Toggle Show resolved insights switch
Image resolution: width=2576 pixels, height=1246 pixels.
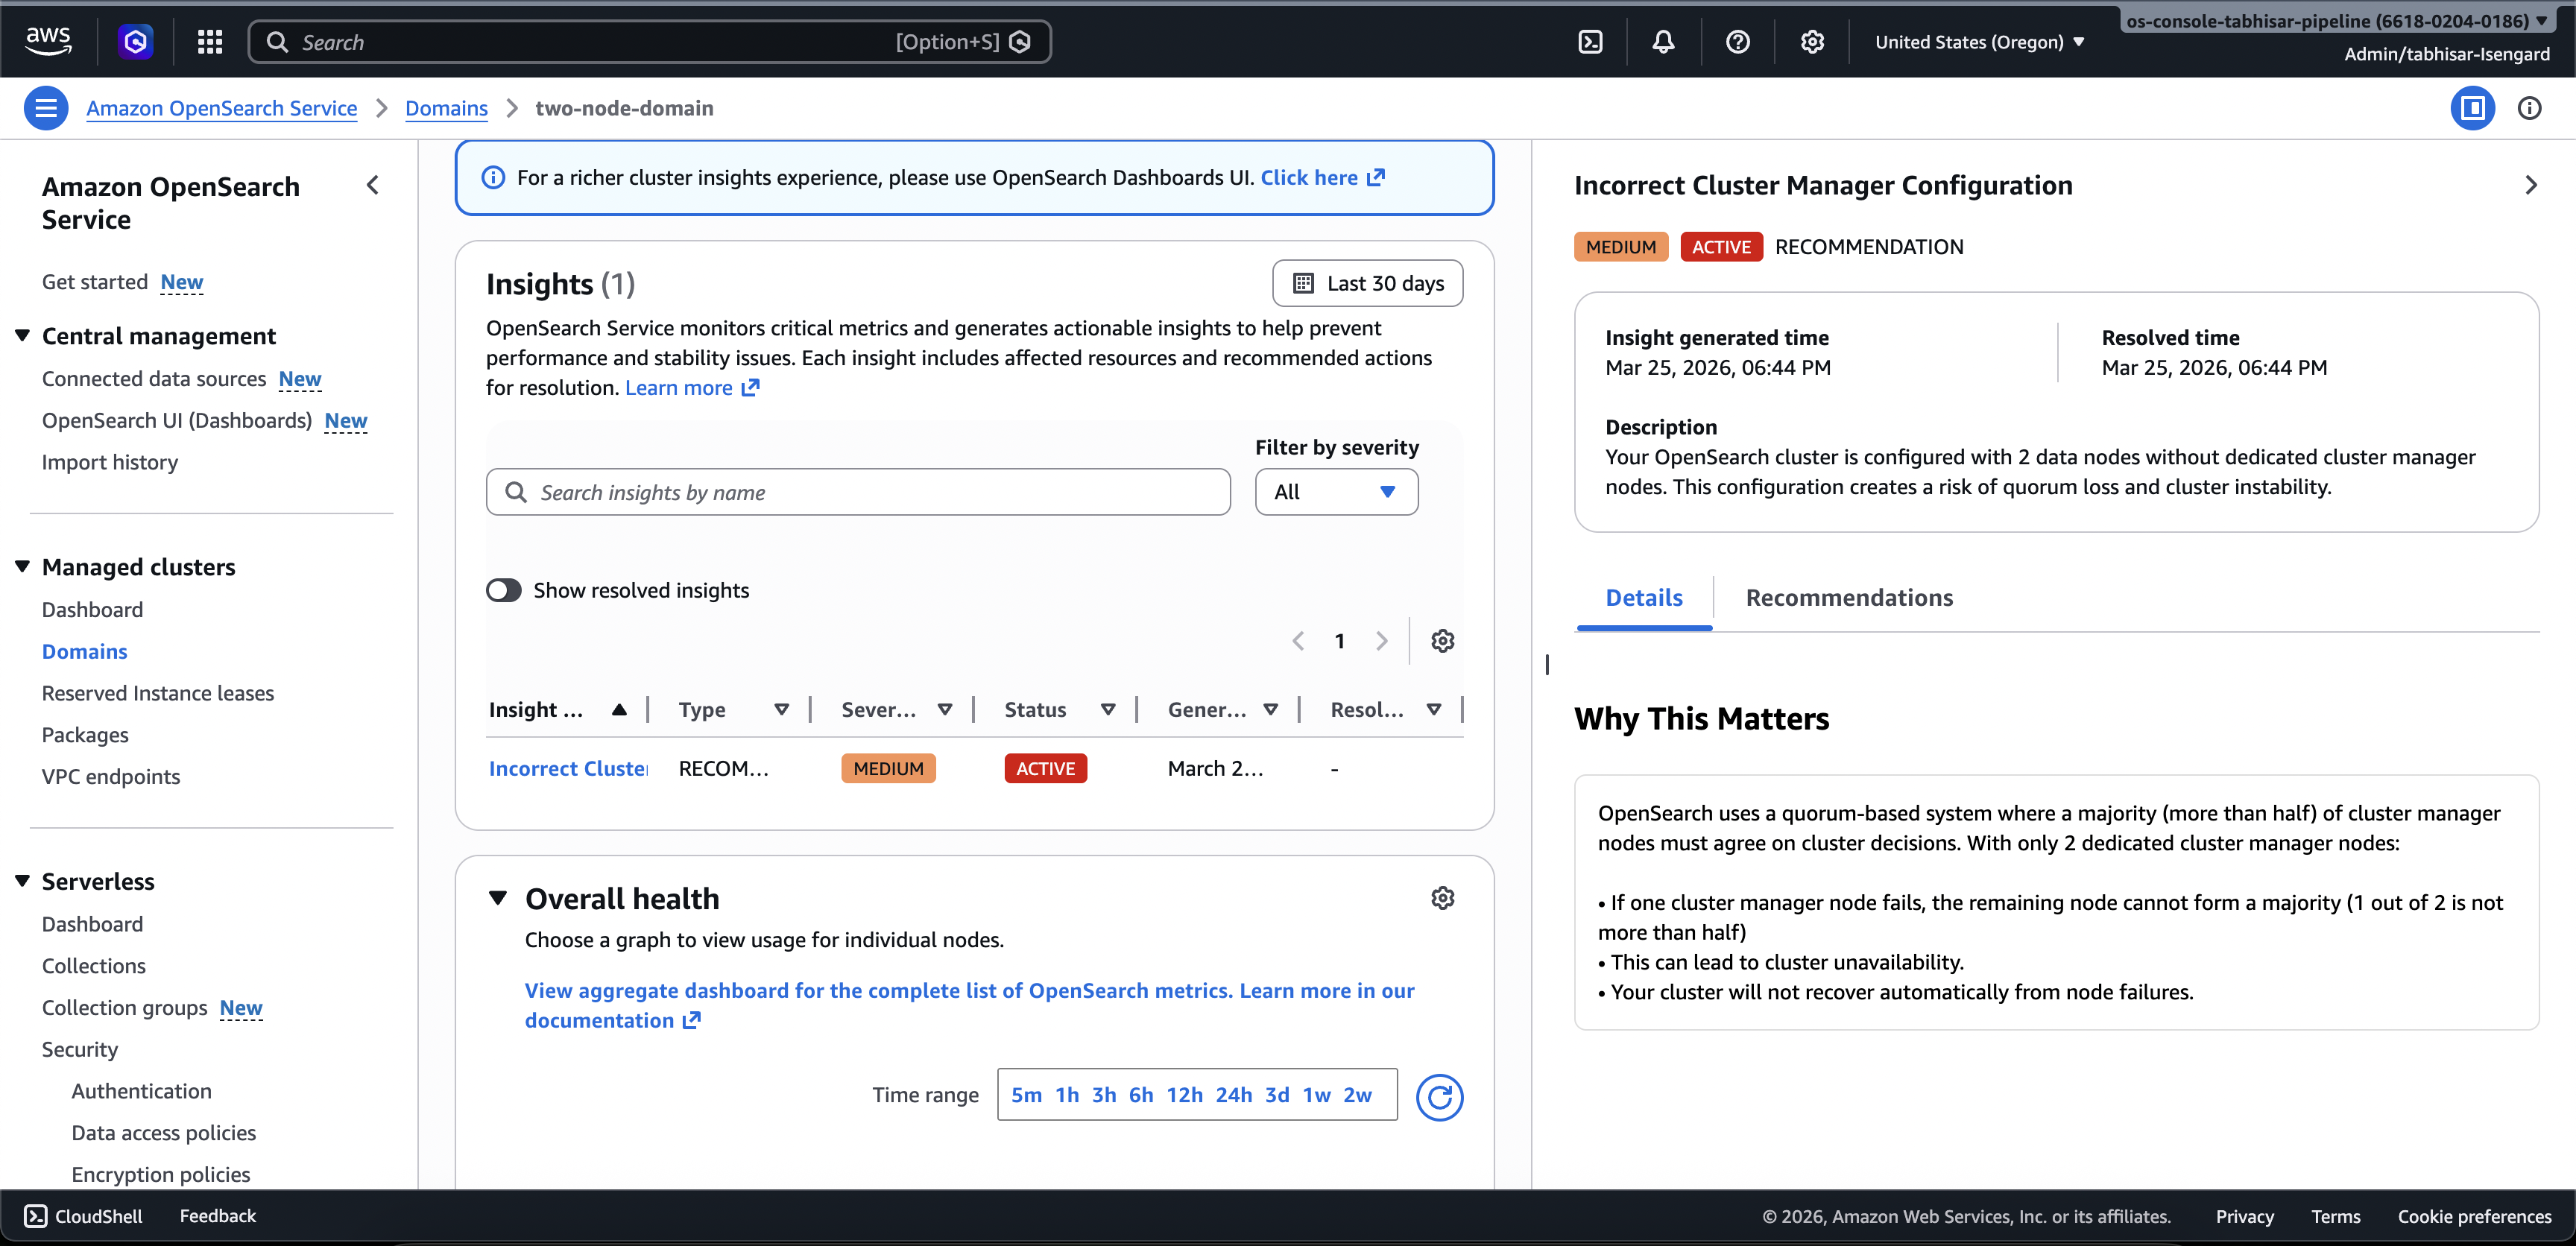point(504,590)
